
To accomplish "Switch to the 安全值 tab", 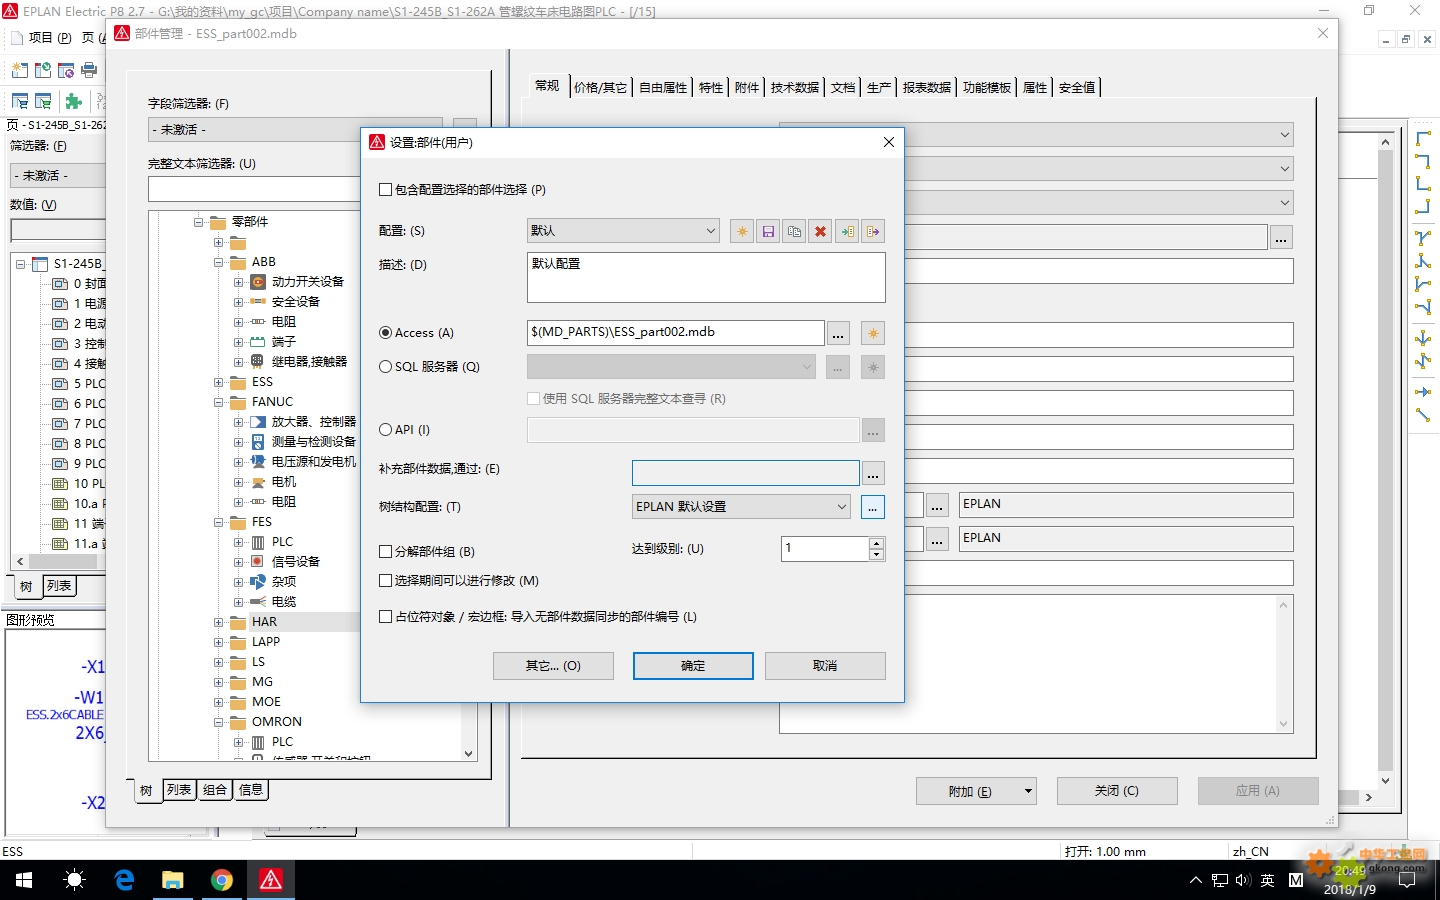I will pyautogui.click(x=1077, y=88).
